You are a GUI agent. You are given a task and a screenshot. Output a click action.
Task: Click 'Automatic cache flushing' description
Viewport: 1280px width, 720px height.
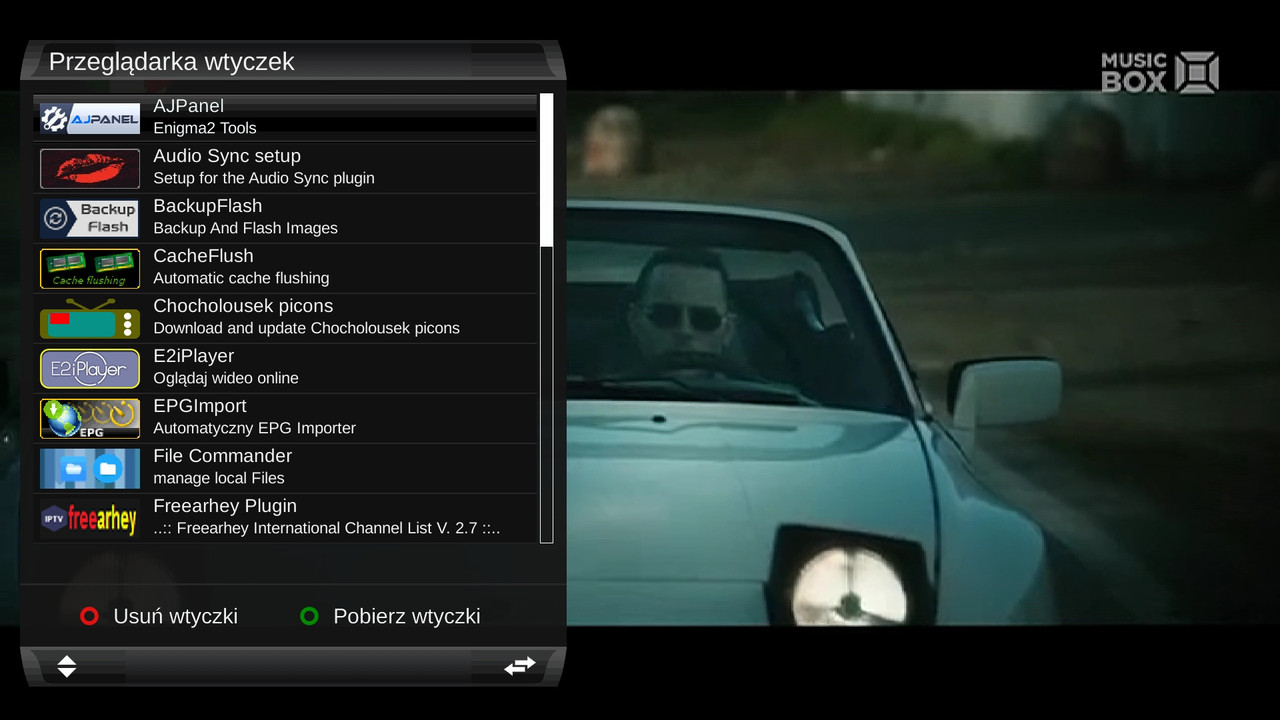point(241,278)
